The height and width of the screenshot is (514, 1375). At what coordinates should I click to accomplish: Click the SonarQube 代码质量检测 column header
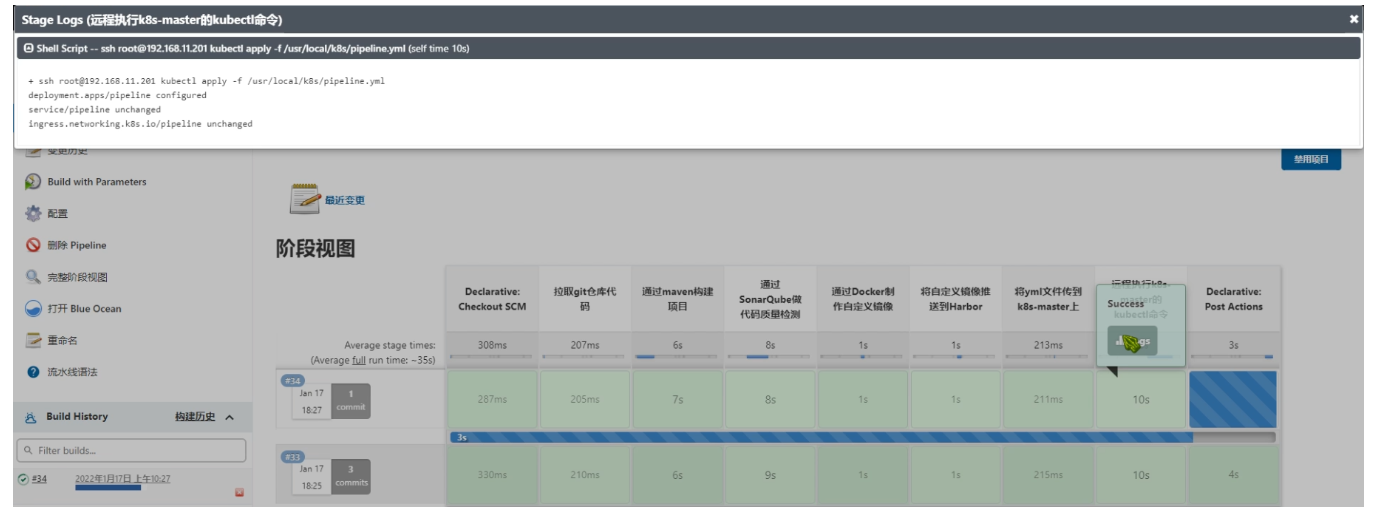tap(770, 299)
